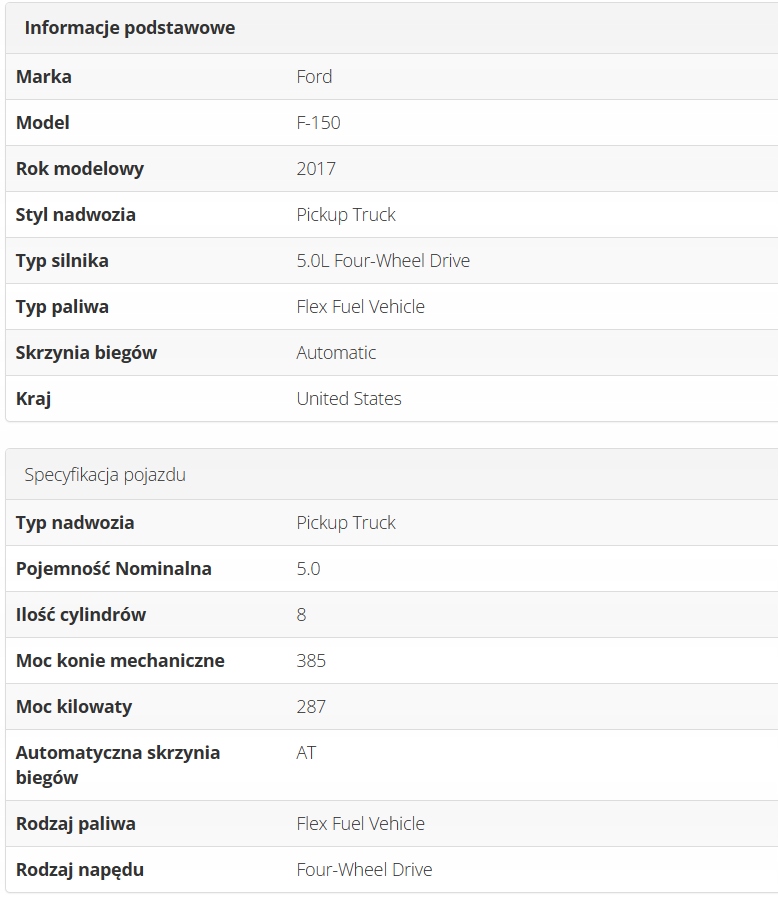Viewport: 778px width, 907px height.
Task: Click "Four-Wheel Drive" in Rodzaj napędu row
Action: [364, 870]
